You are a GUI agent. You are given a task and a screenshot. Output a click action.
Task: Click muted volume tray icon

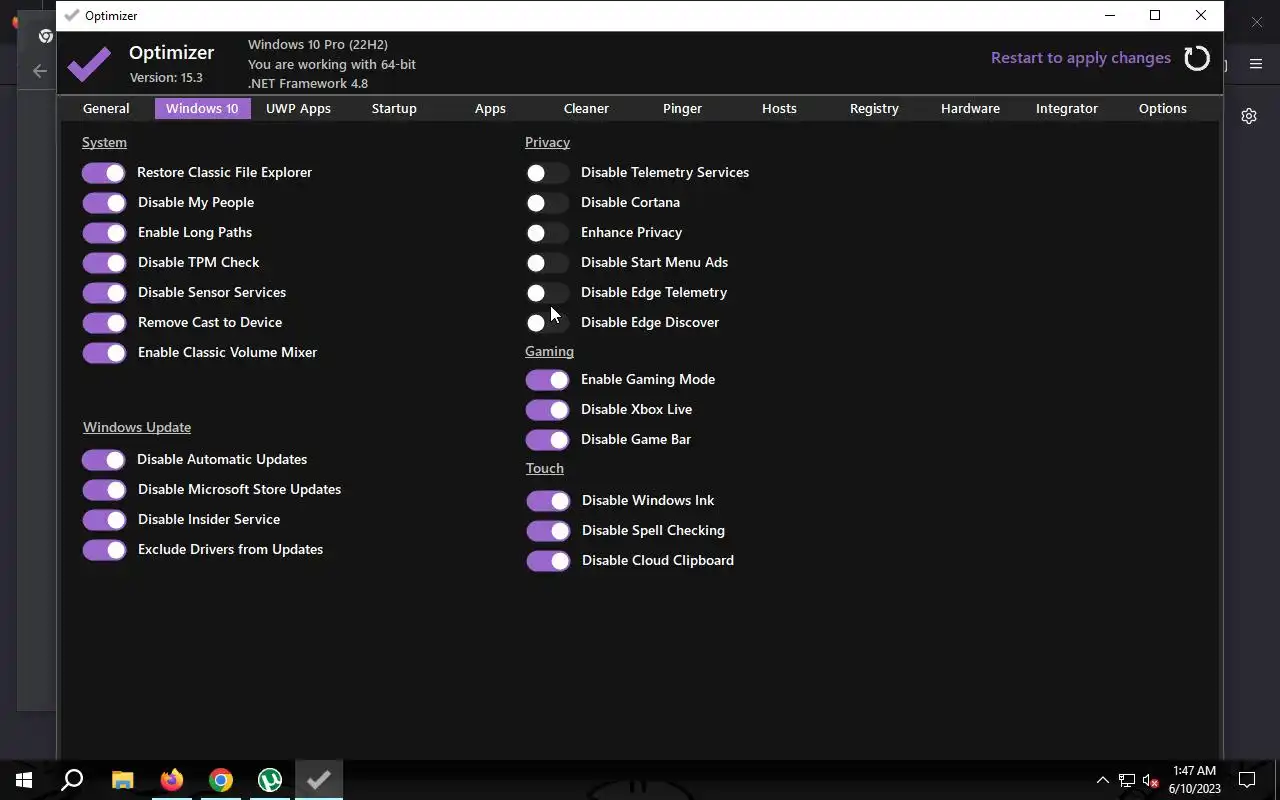[1151, 780]
